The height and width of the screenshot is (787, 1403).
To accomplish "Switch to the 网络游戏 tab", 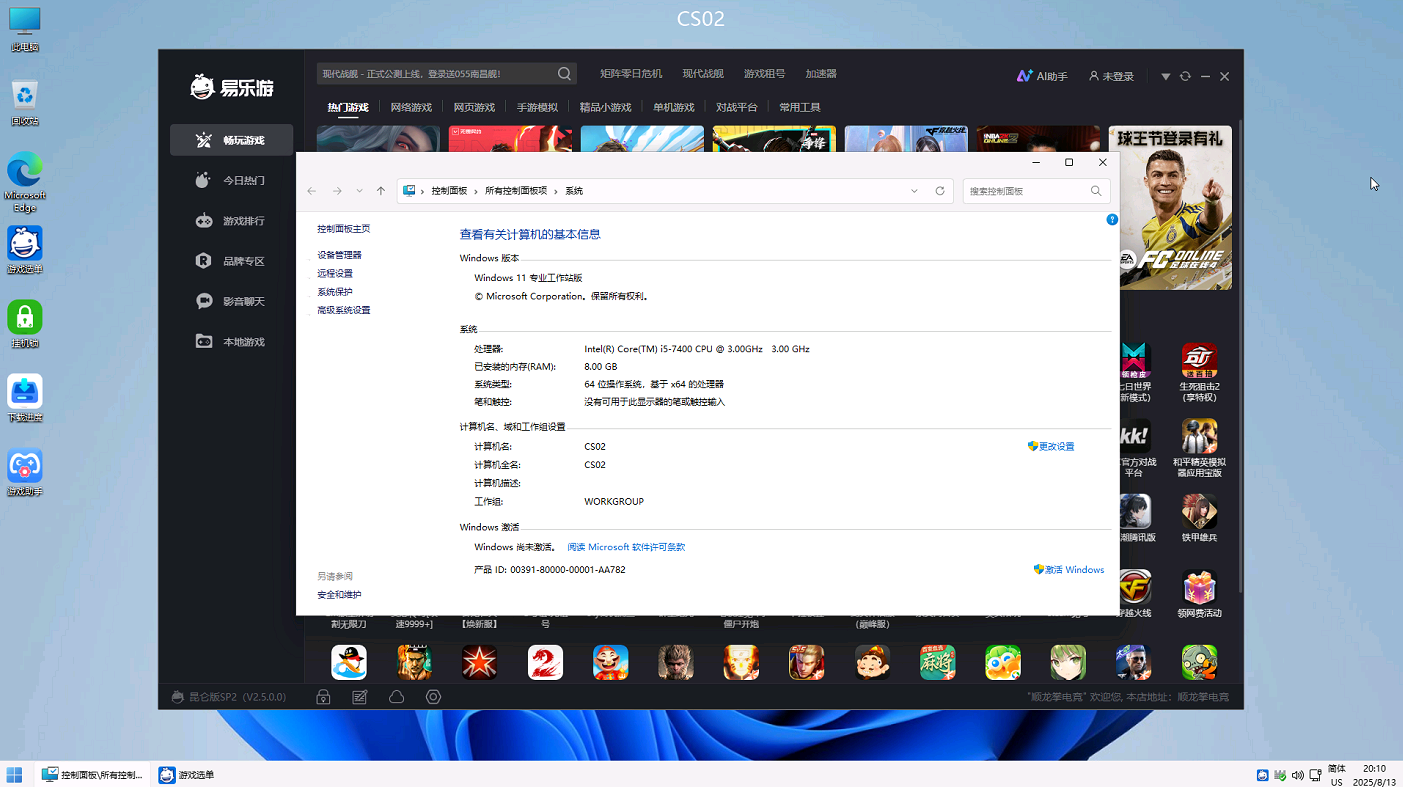I will pos(411,107).
